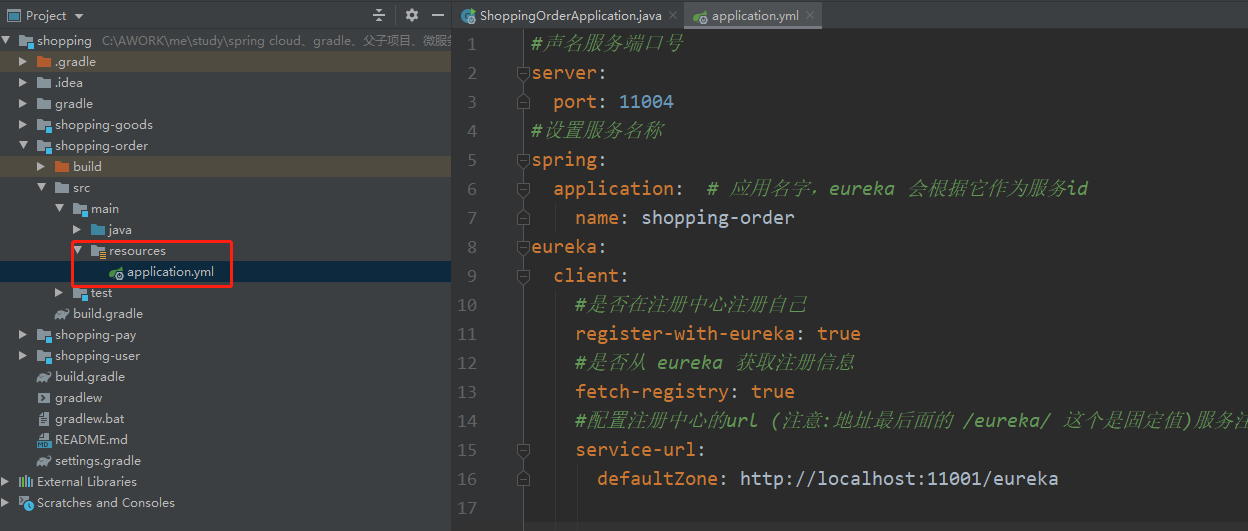
Task: Click the collapse all icon in Project toolbar
Action: point(379,15)
